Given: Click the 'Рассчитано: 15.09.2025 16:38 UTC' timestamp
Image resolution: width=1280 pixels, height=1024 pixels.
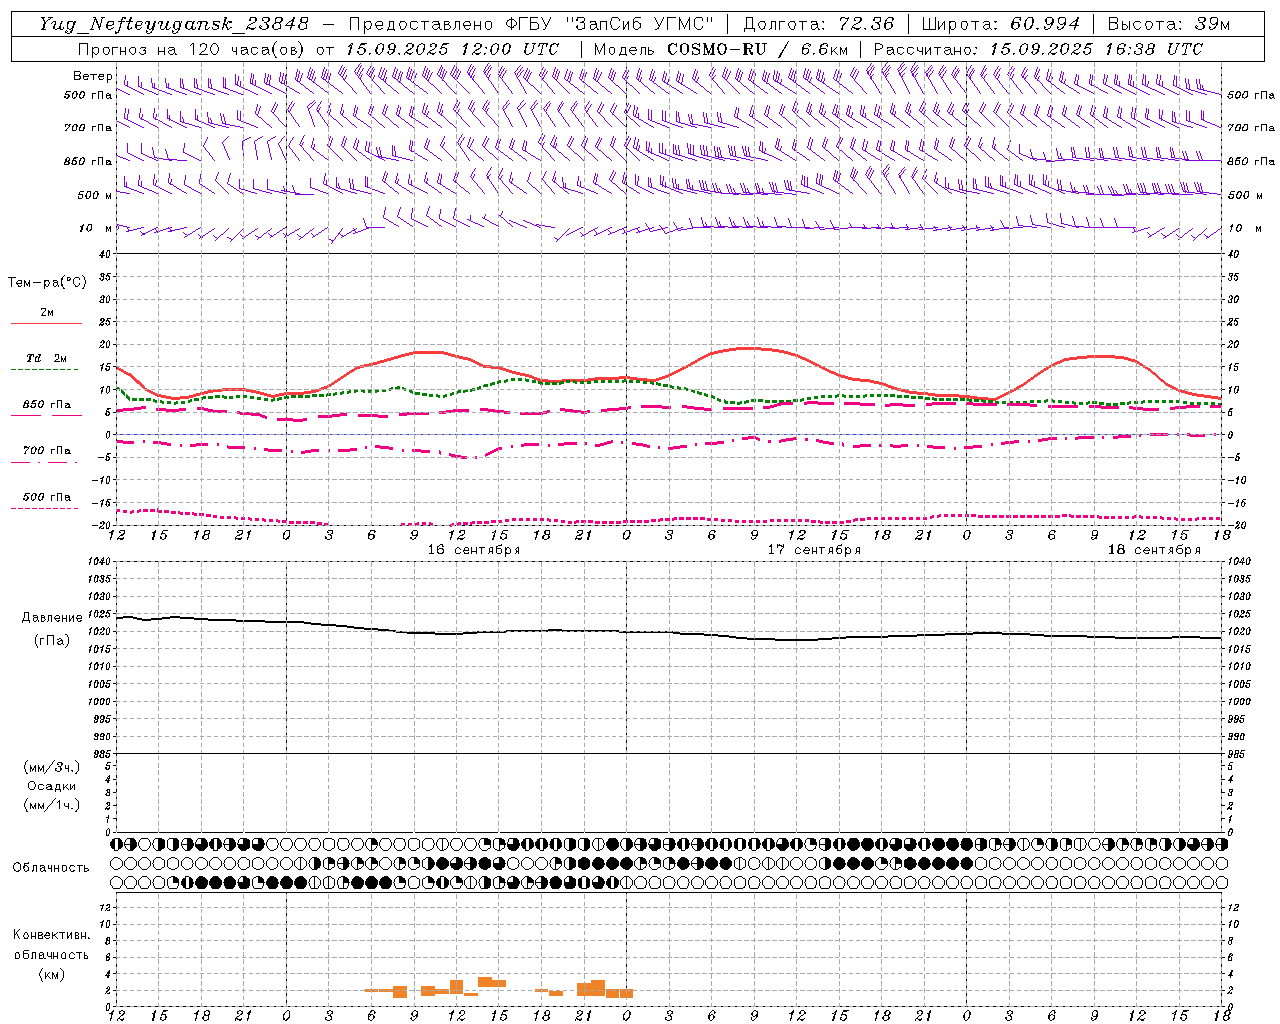Looking at the screenshot, I should click(x=1038, y=49).
